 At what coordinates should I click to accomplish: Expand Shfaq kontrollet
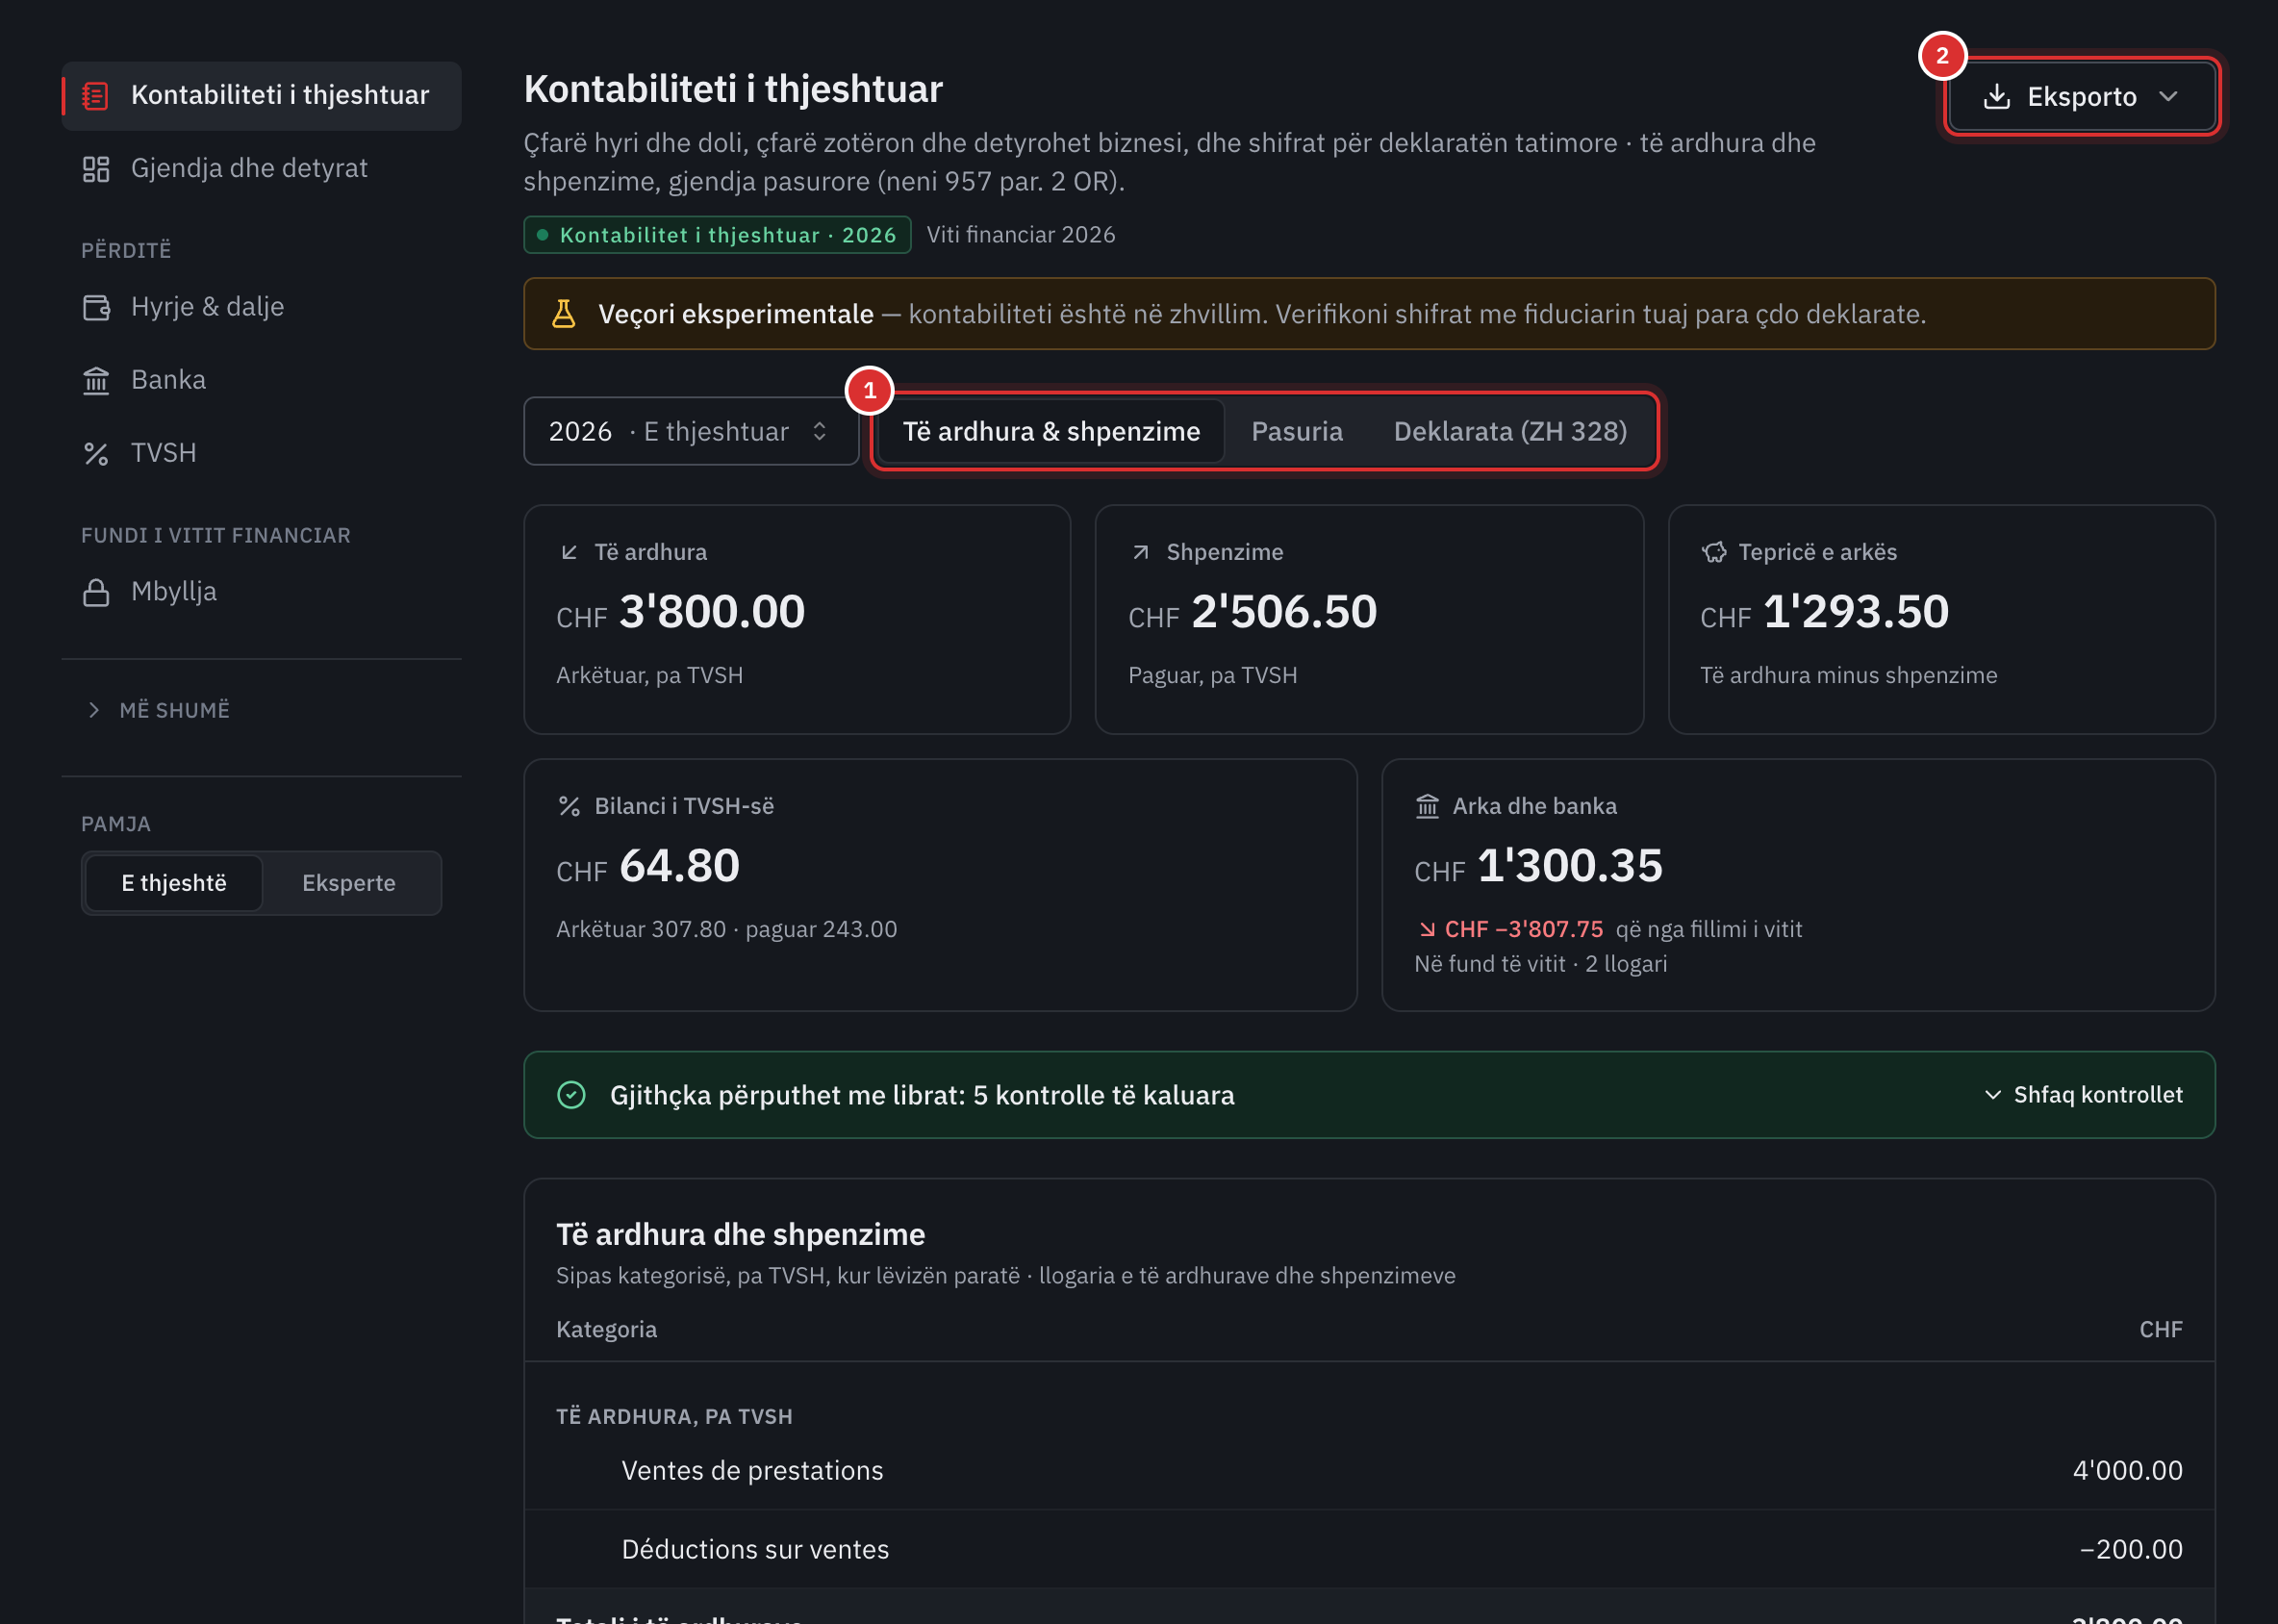[2083, 1095]
